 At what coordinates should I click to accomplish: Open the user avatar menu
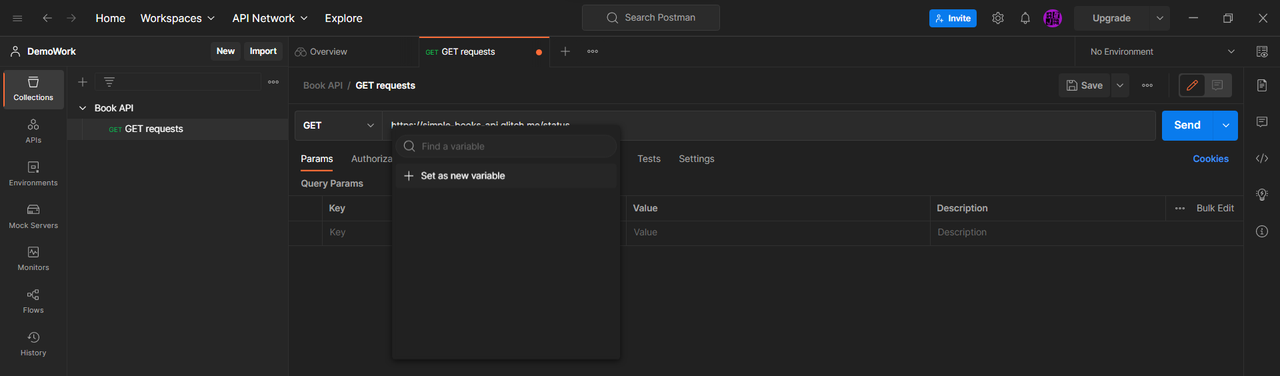tap(1053, 18)
